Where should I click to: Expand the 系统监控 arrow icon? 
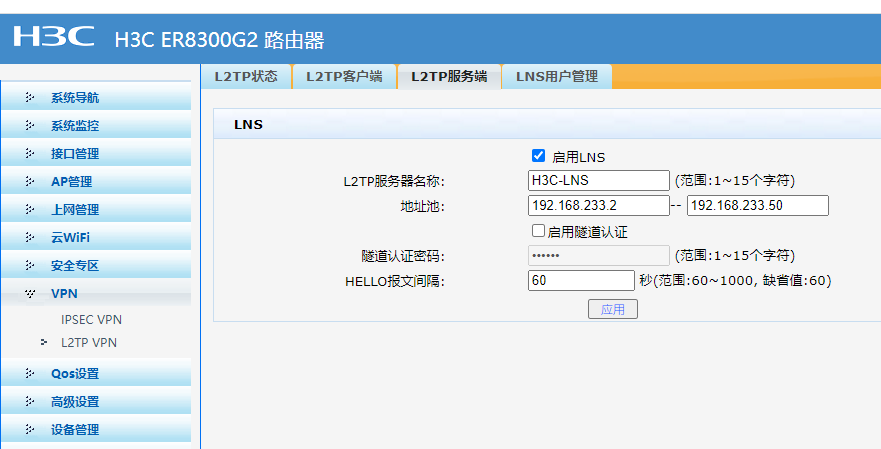(x=30, y=125)
